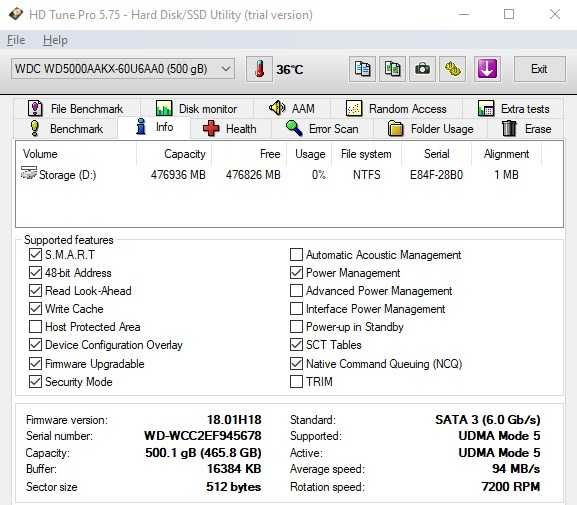This screenshot has width=577, height=505.
Task: Click the blue Info tab icon
Action: (141, 127)
